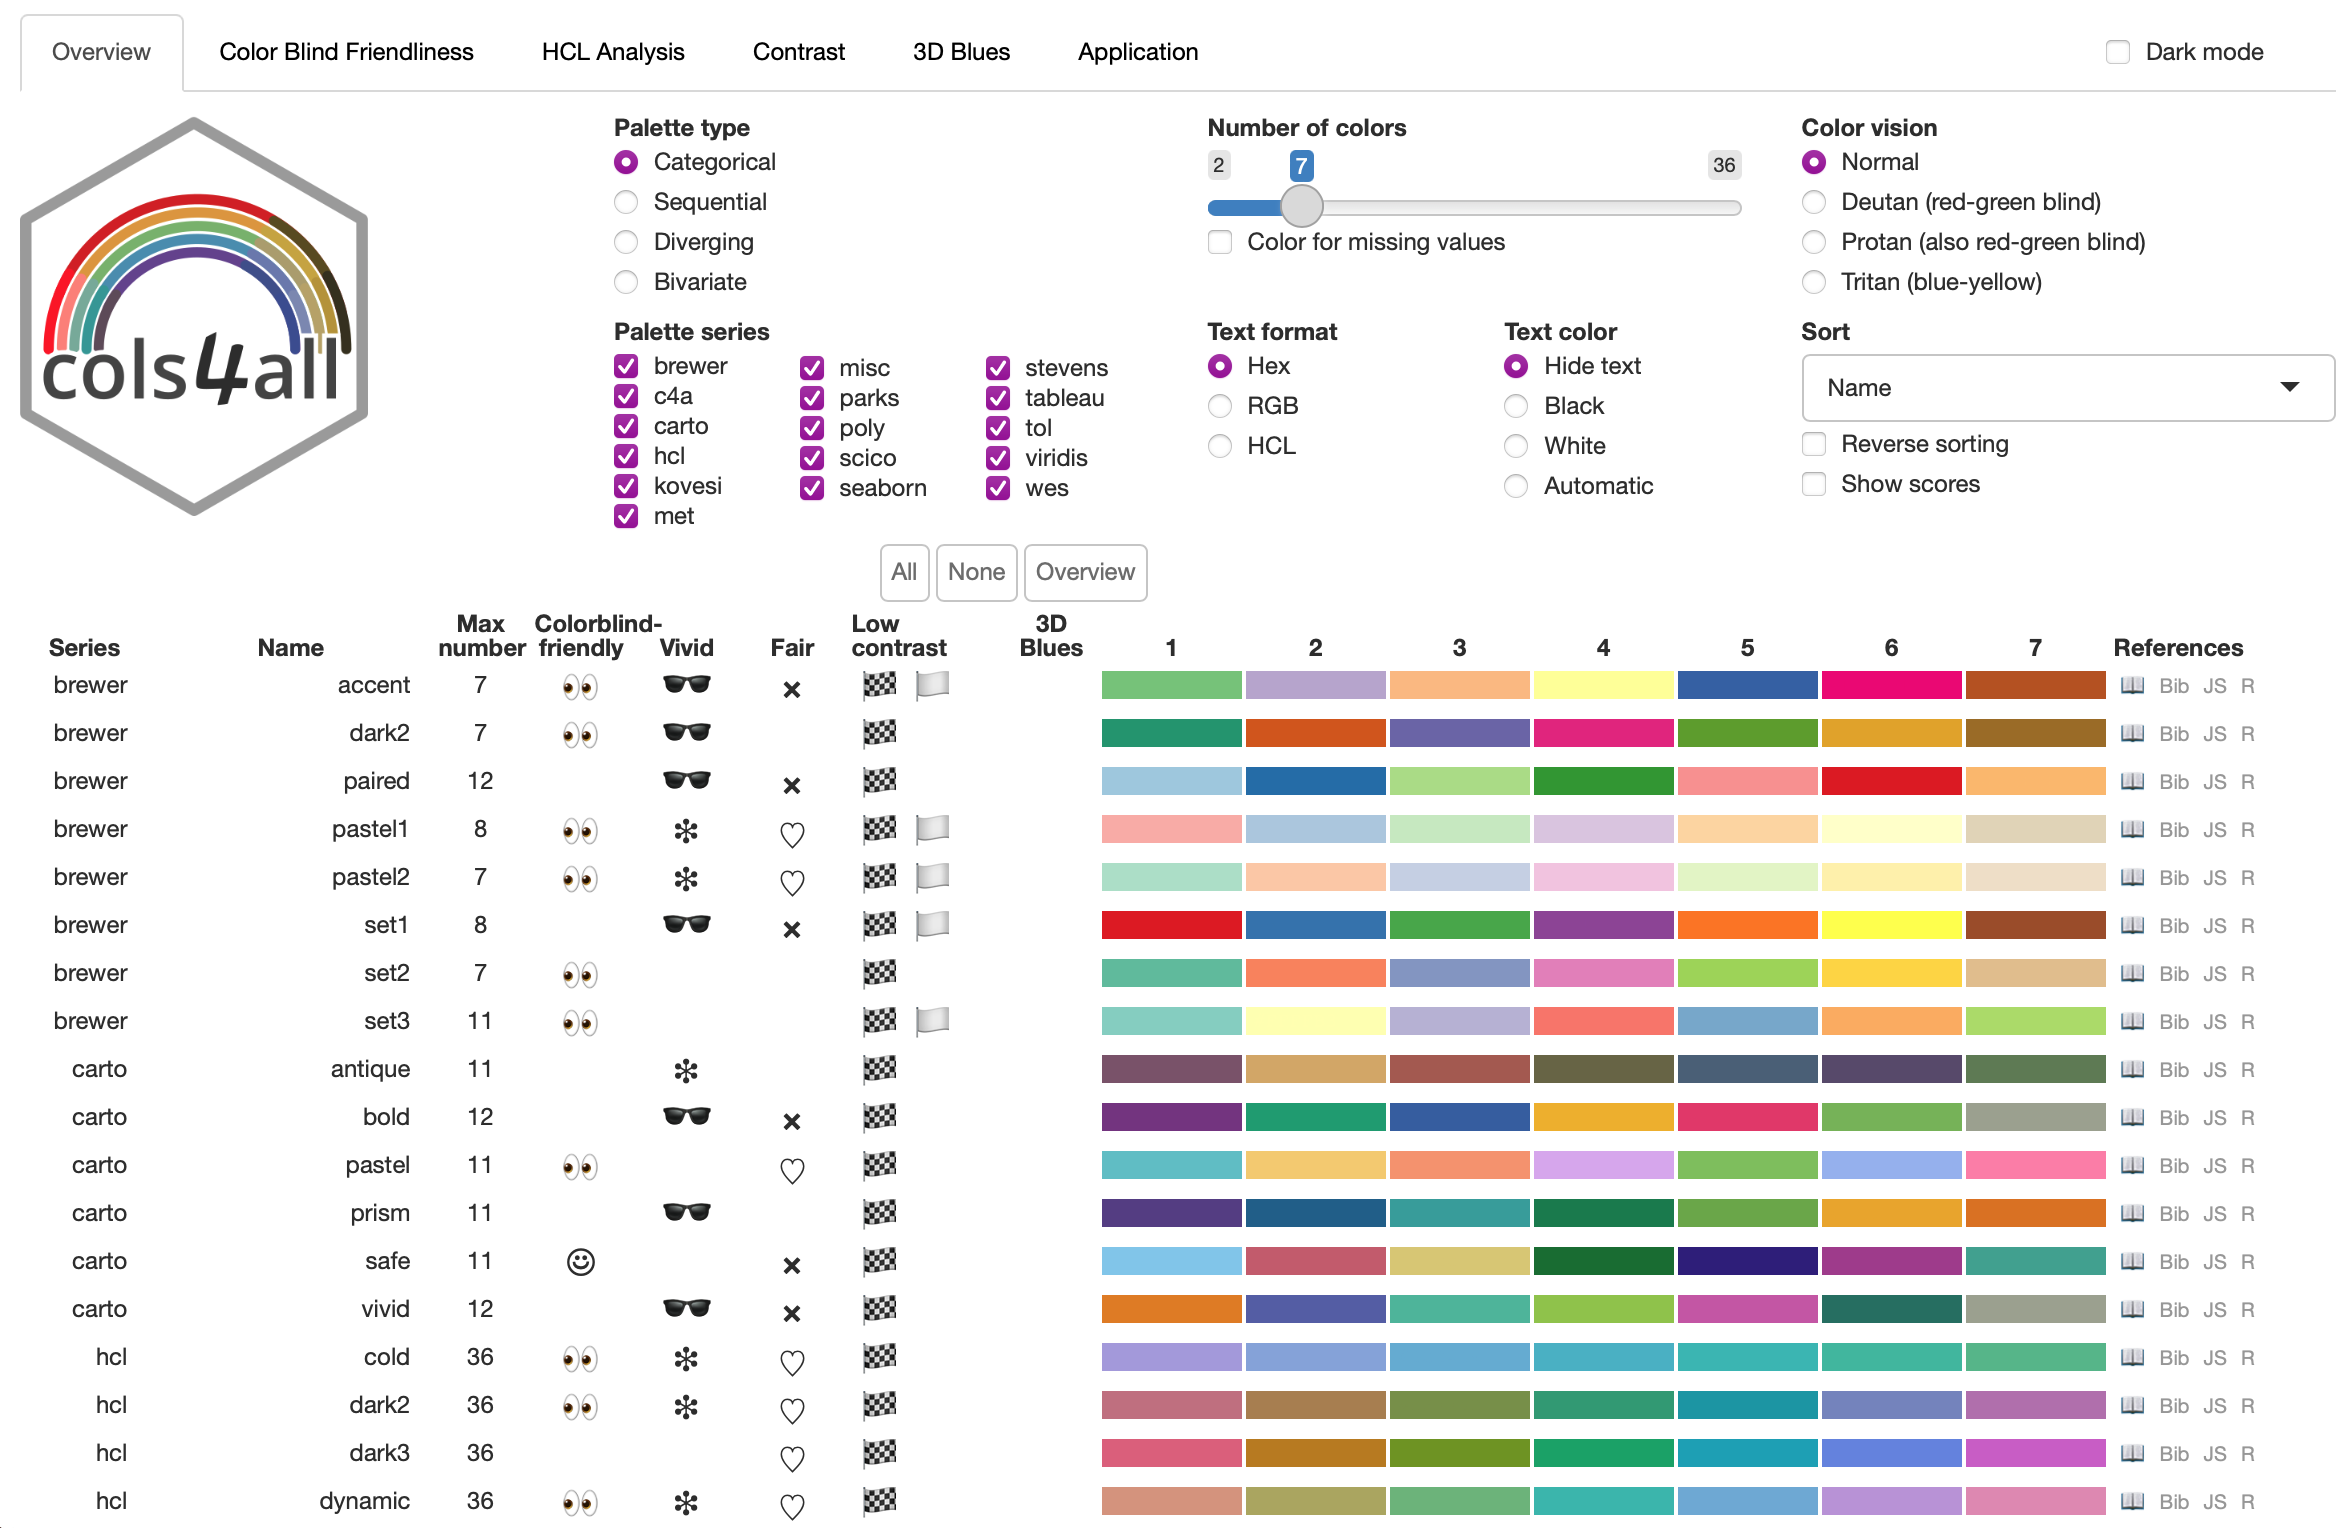Click the eyes colorblind icon for brewer pastel1
2348x1528 pixels.
click(580, 830)
